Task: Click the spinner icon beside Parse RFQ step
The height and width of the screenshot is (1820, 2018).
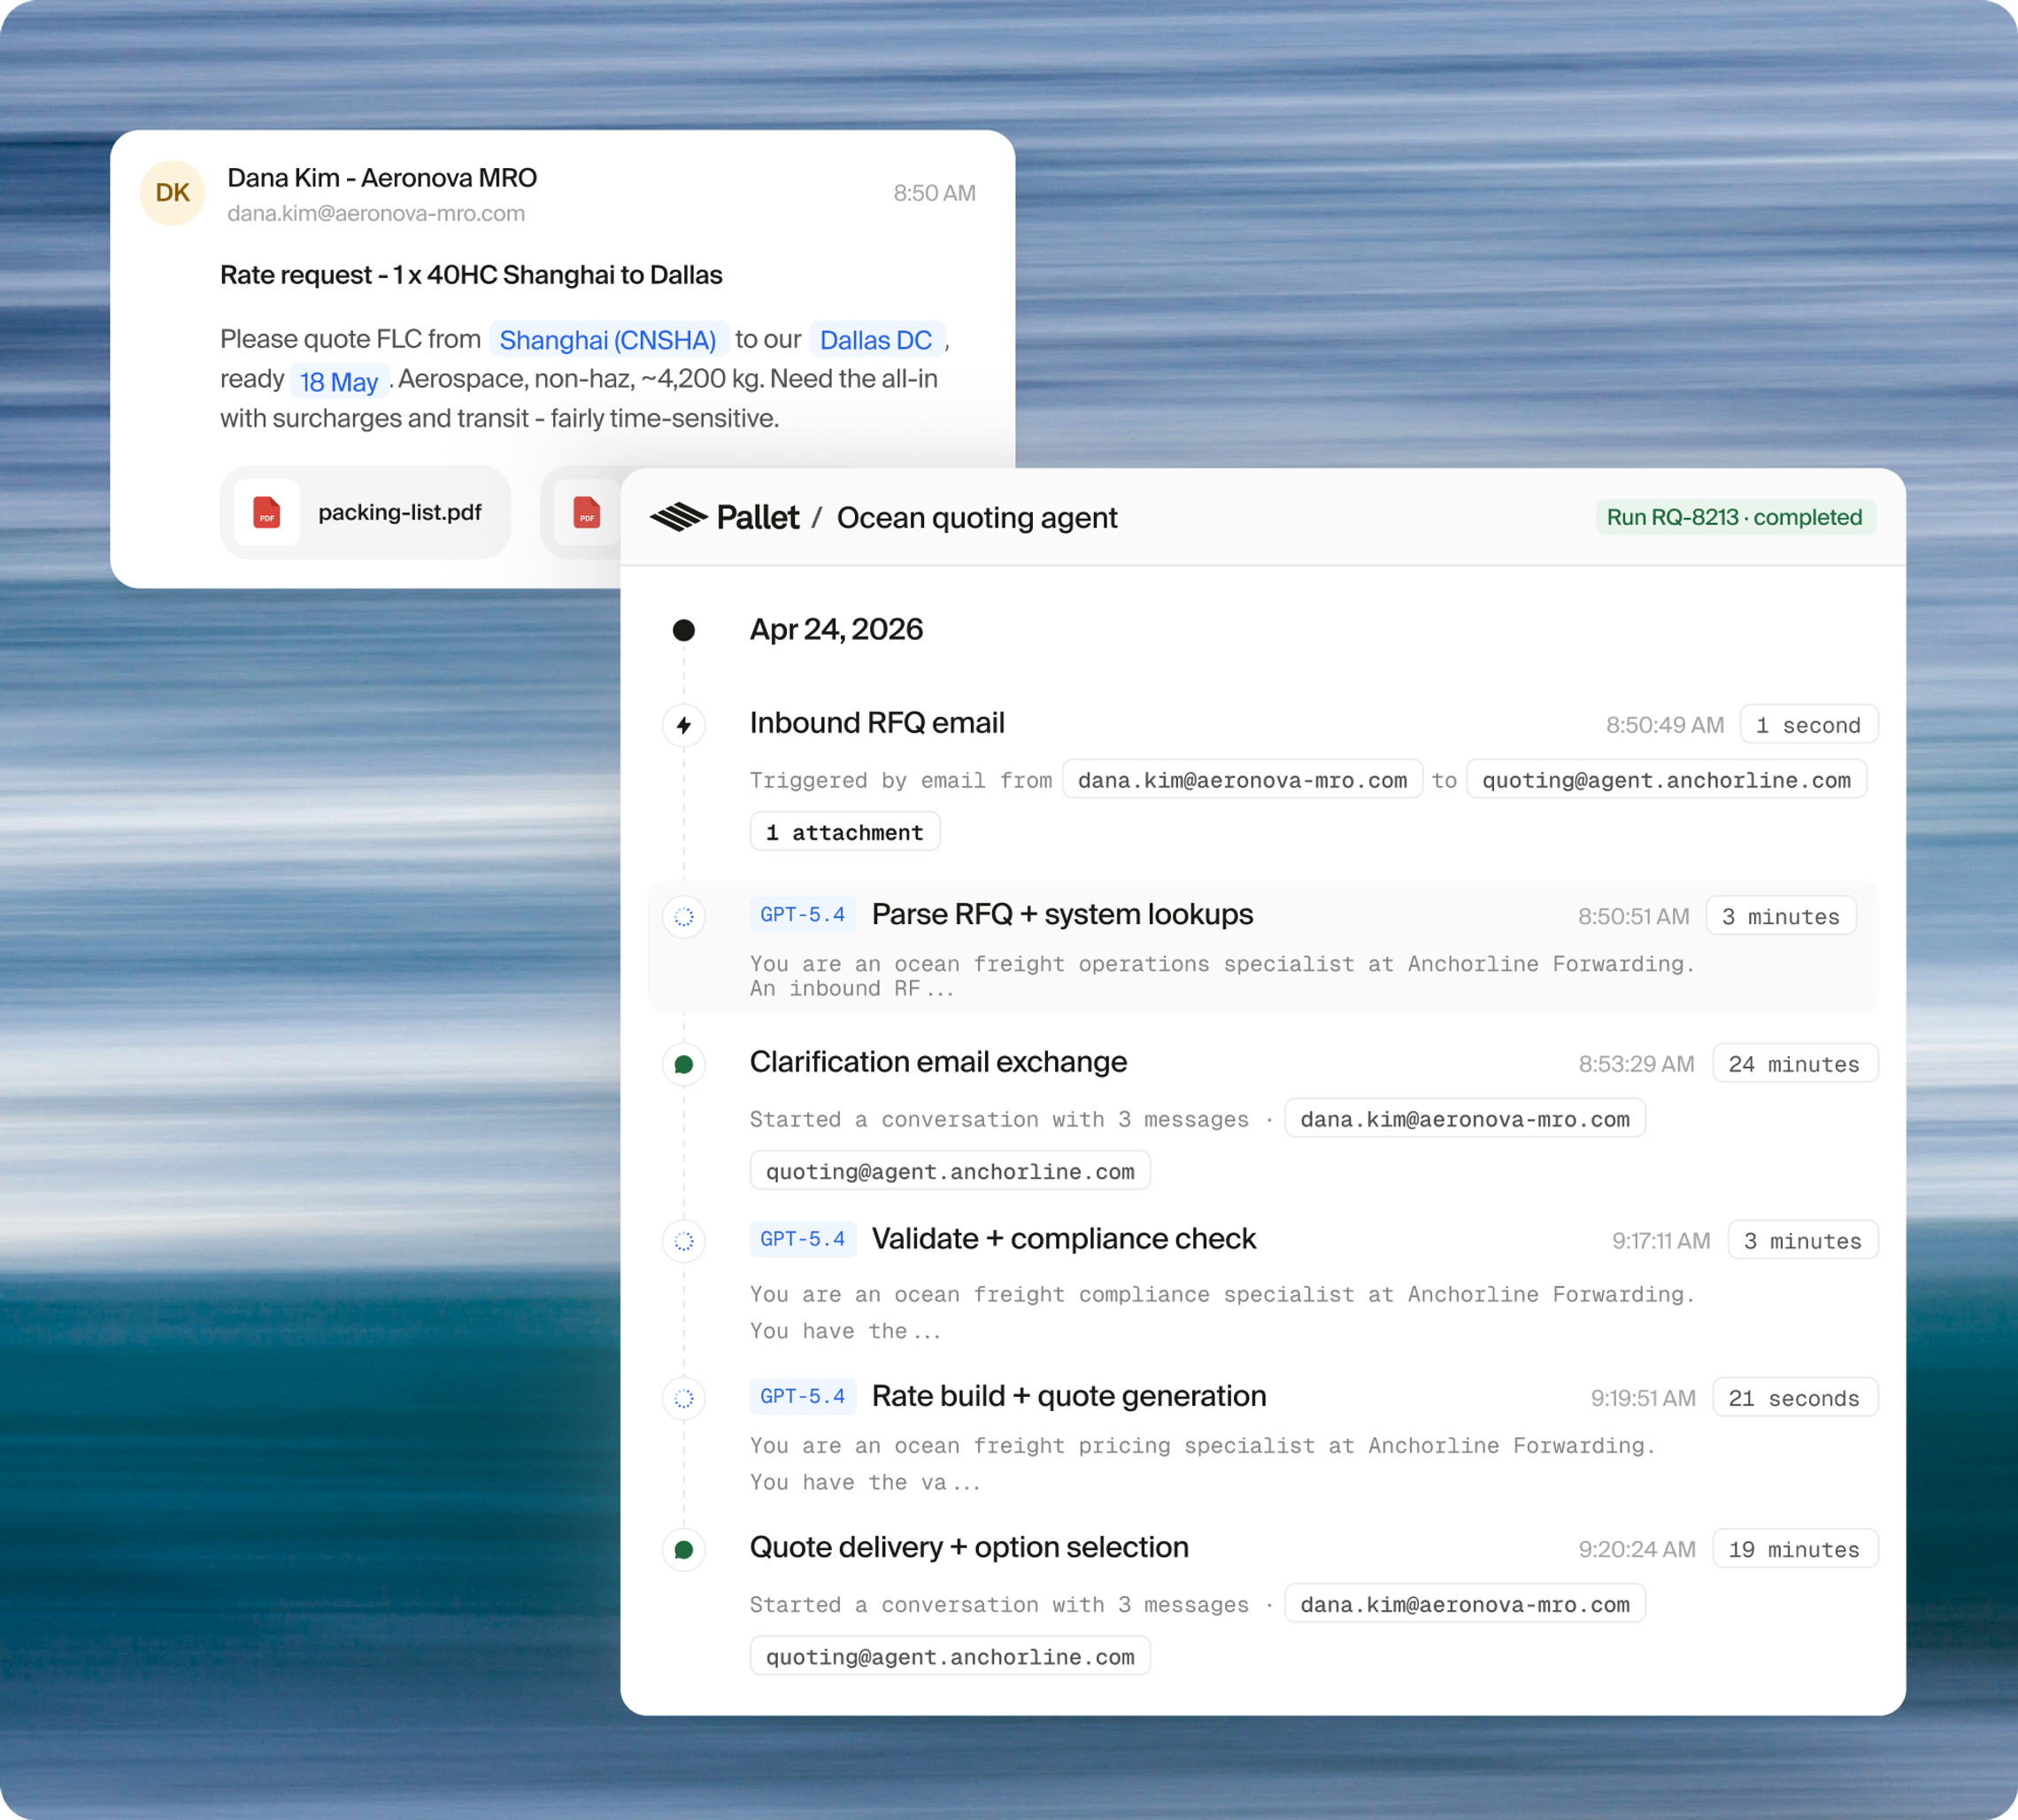Action: [684, 916]
